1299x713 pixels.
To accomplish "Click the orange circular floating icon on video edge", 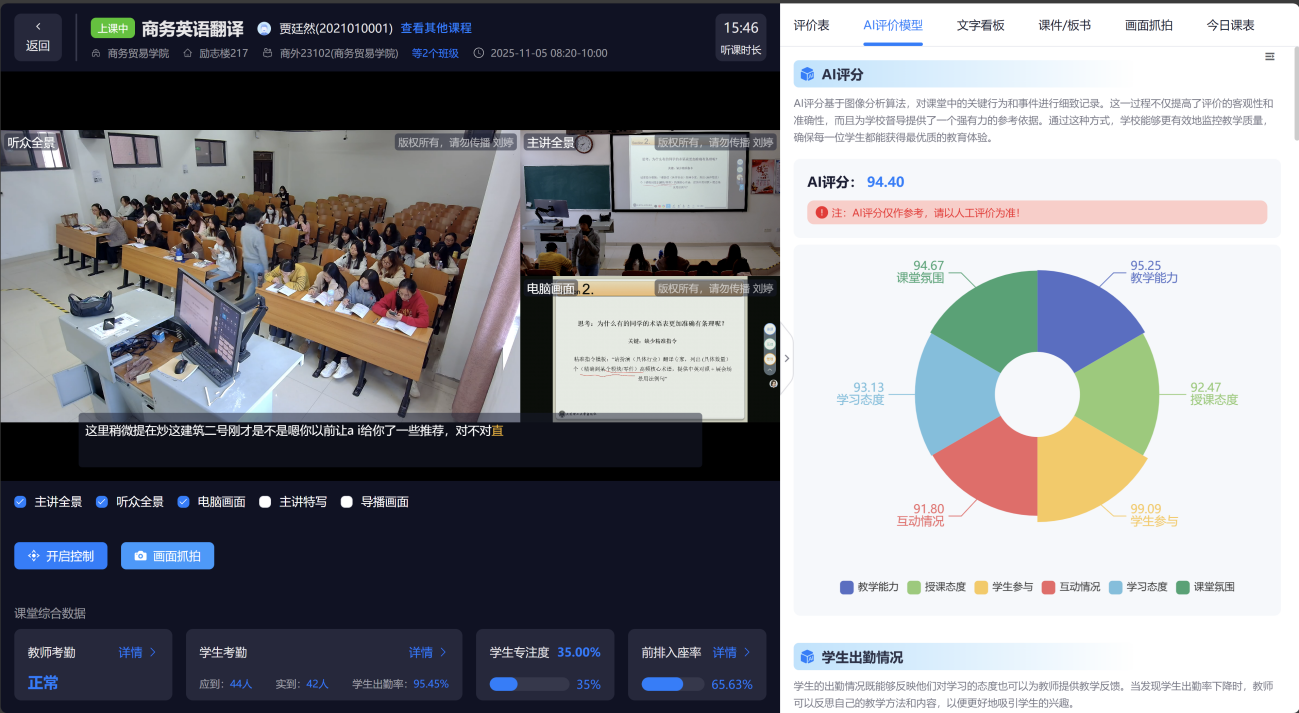I will 769,358.
